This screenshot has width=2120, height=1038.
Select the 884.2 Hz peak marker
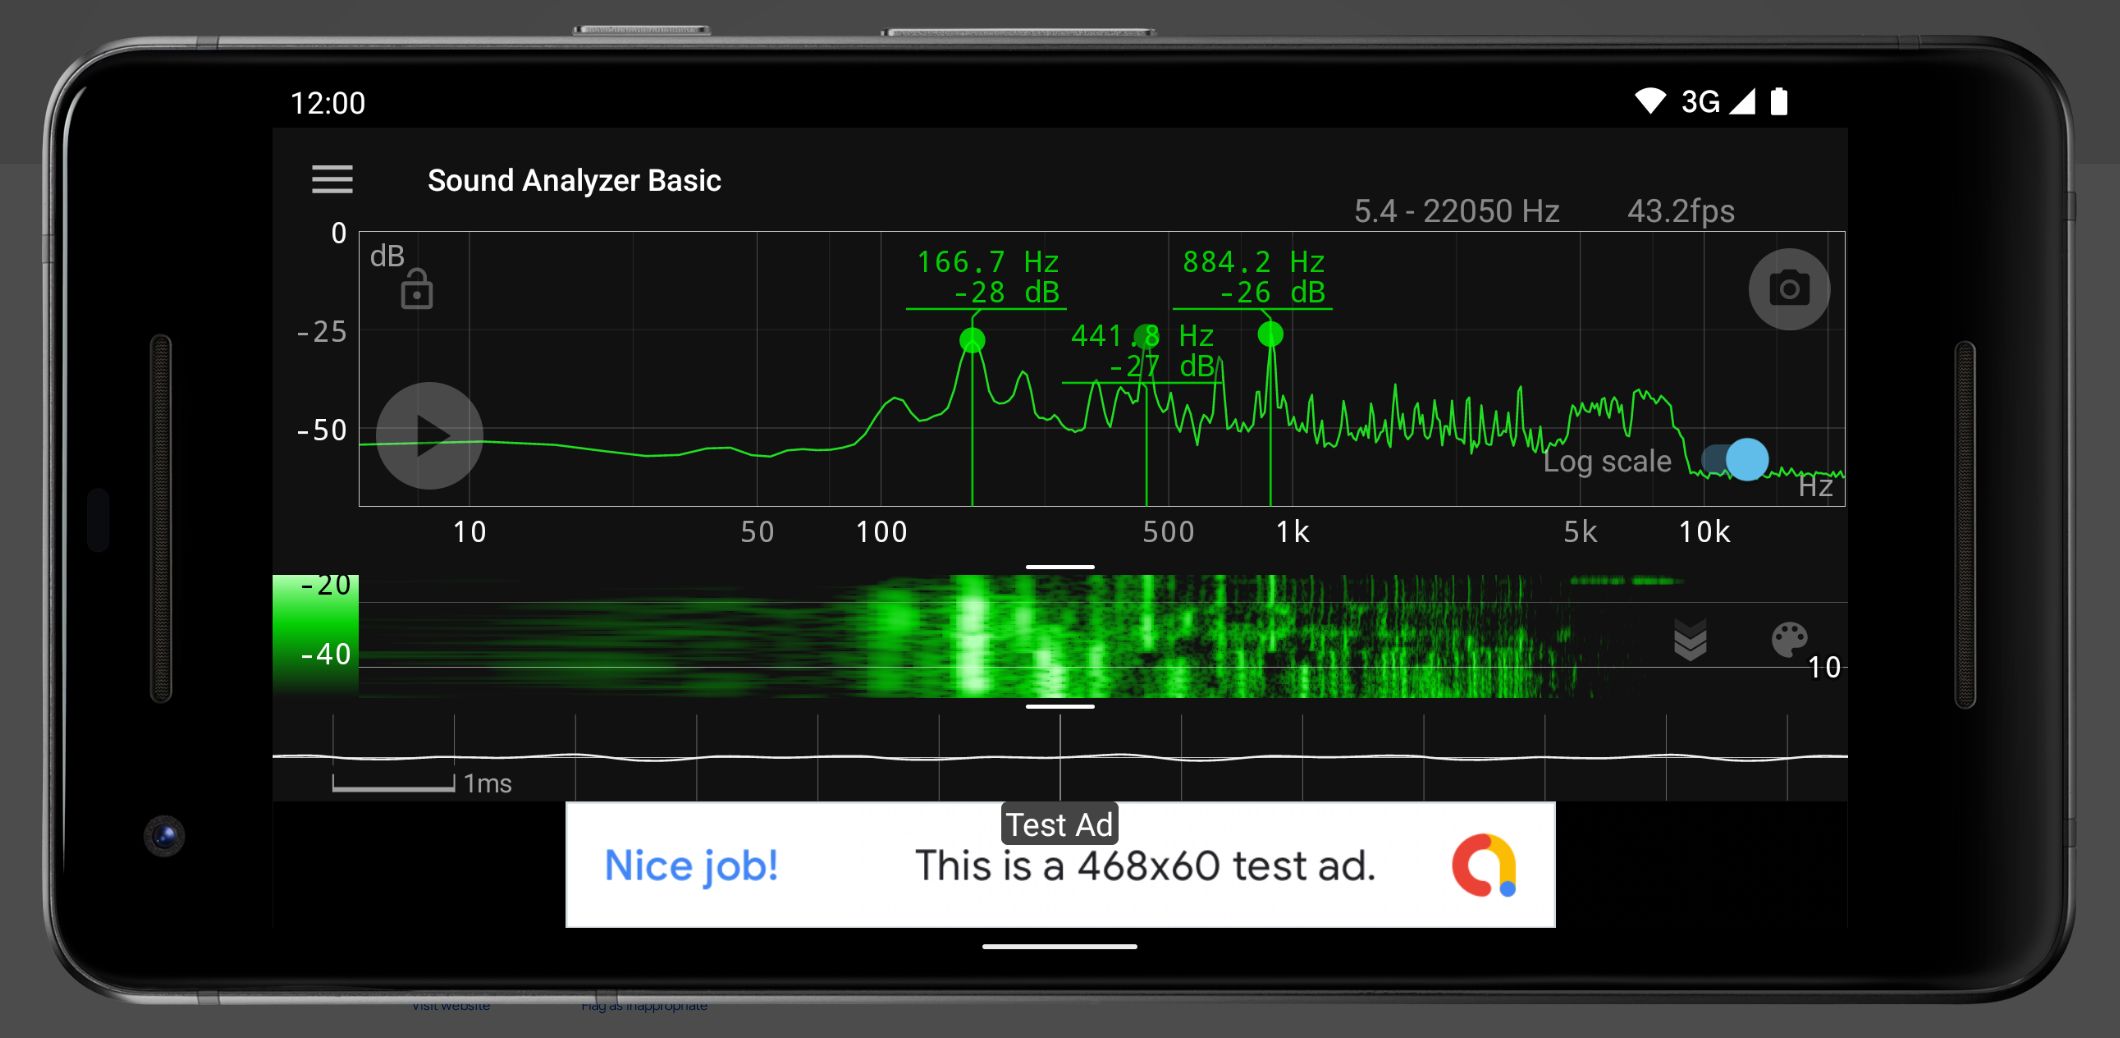point(1270,334)
